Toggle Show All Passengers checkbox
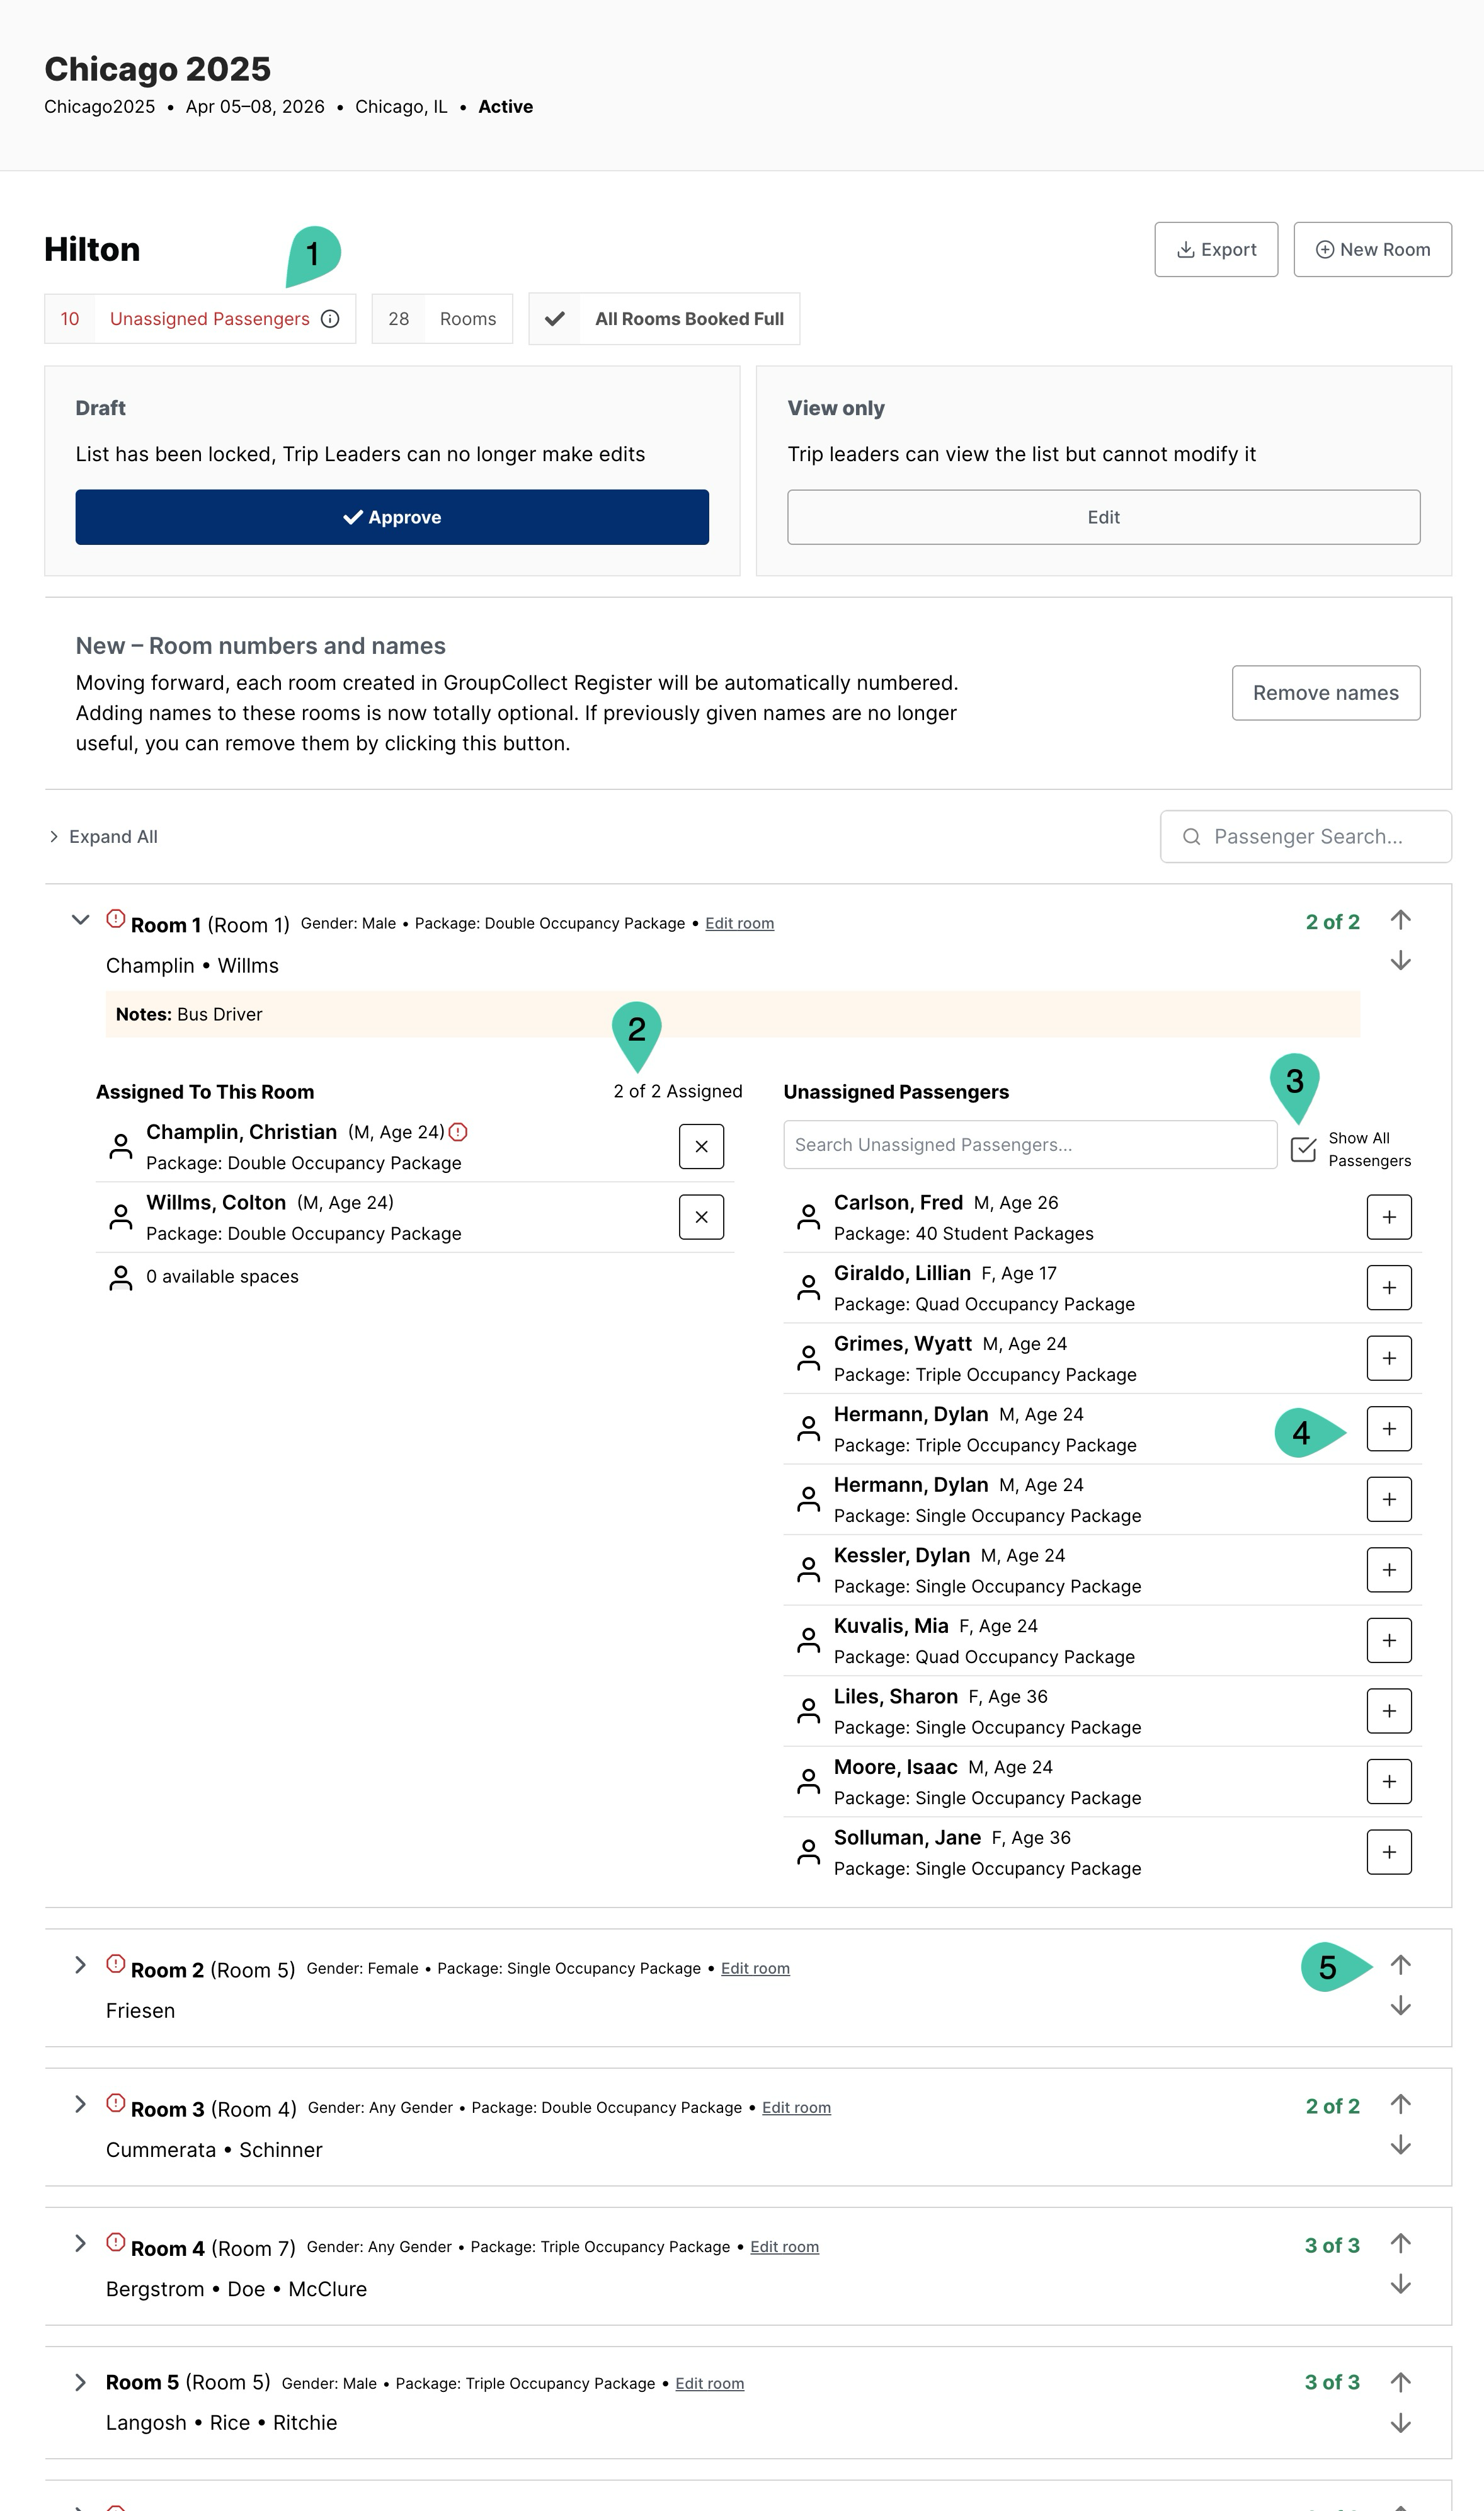This screenshot has height=2511, width=1484. (1303, 1149)
